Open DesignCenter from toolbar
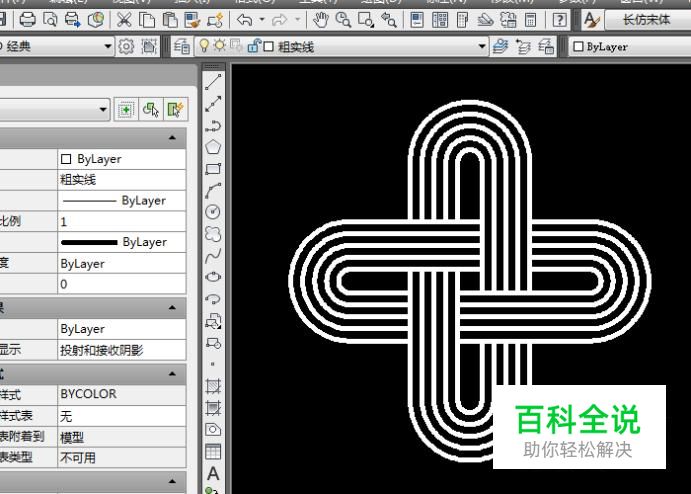The height and width of the screenshot is (494, 691). (x=440, y=19)
